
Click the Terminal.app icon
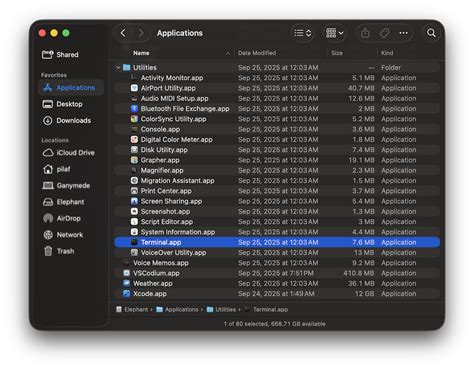pos(134,242)
